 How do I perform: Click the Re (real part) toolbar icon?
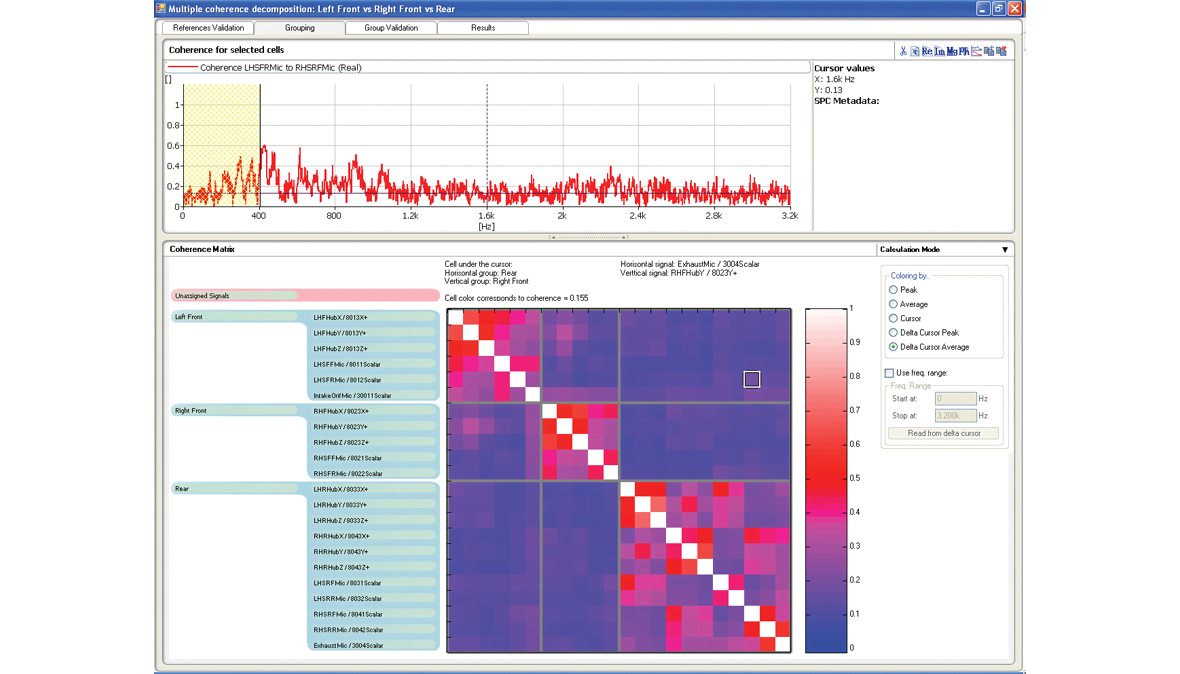click(x=927, y=49)
